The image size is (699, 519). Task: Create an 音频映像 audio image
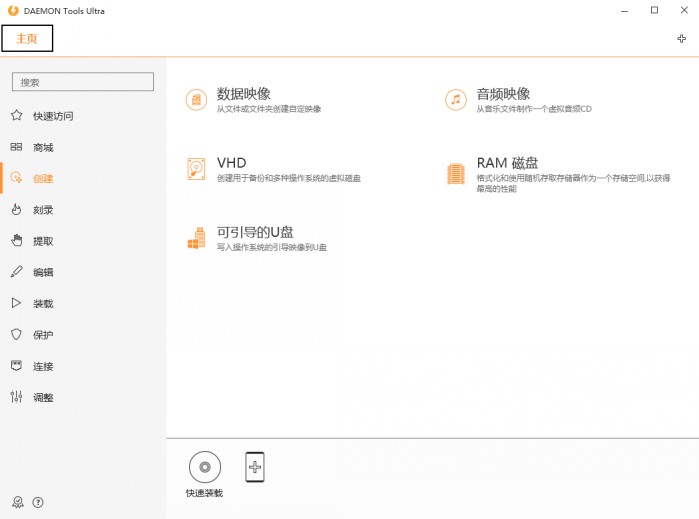503,94
